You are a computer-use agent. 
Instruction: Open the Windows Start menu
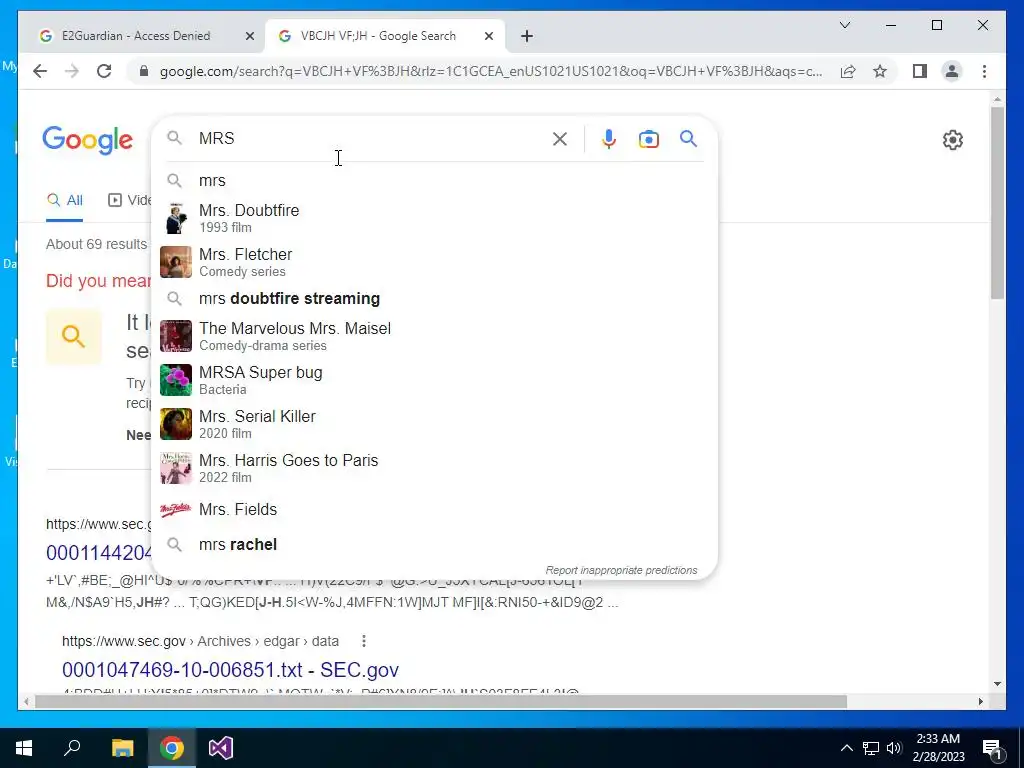[x=24, y=748]
